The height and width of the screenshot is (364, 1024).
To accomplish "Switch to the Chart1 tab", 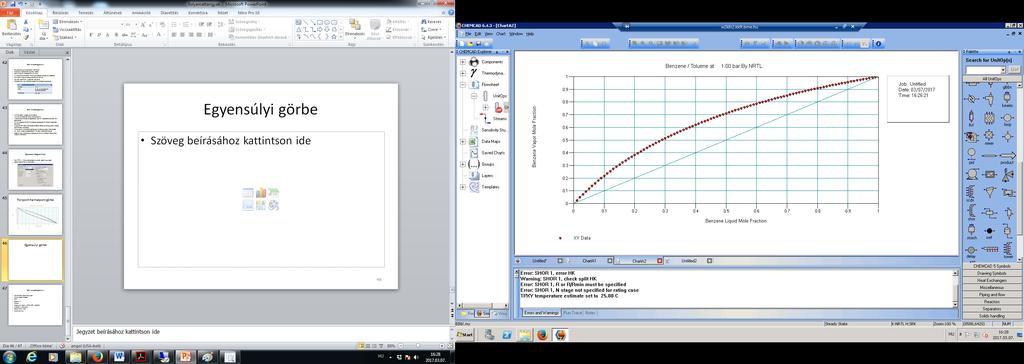I will click(x=590, y=261).
